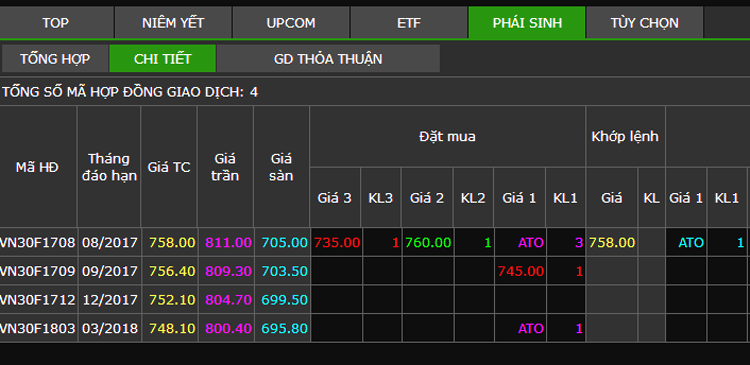Click the Giá sàn column header
The width and height of the screenshot is (750, 365).
tap(281, 167)
